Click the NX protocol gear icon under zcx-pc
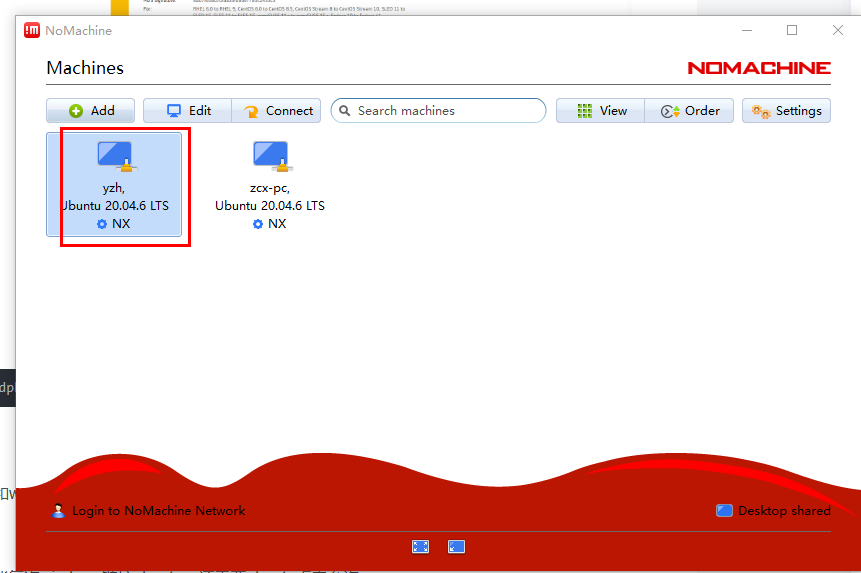 [x=258, y=224]
